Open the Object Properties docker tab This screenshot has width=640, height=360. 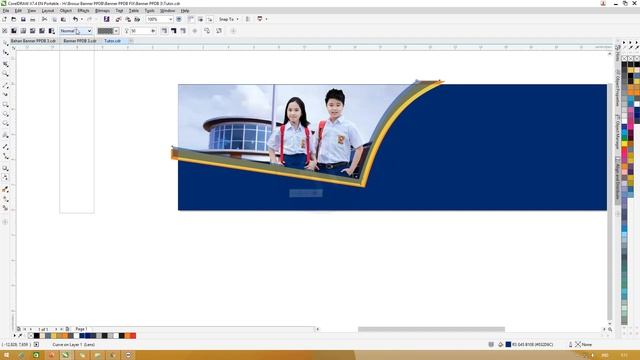tap(618, 88)
